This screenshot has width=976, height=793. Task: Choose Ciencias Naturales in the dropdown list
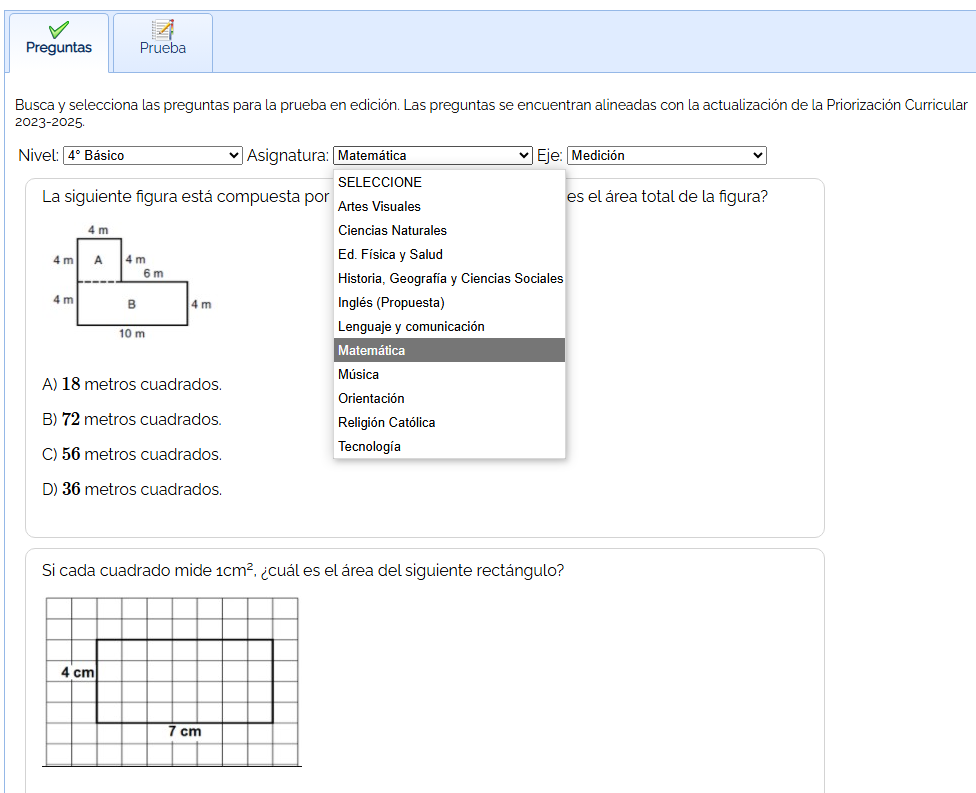point(392,231)
